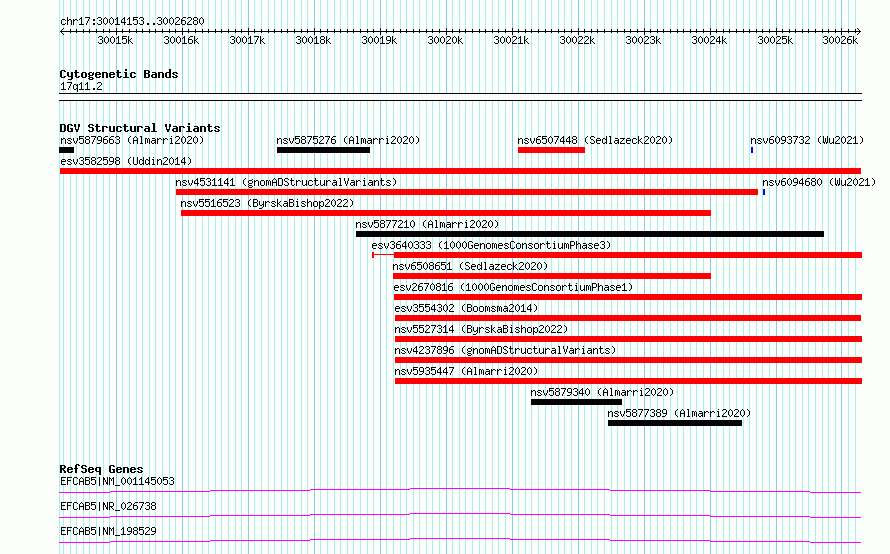Click the 30026k ruler tick label
The height and width of the screenshot is (554, 890).
tap(840, 40)
